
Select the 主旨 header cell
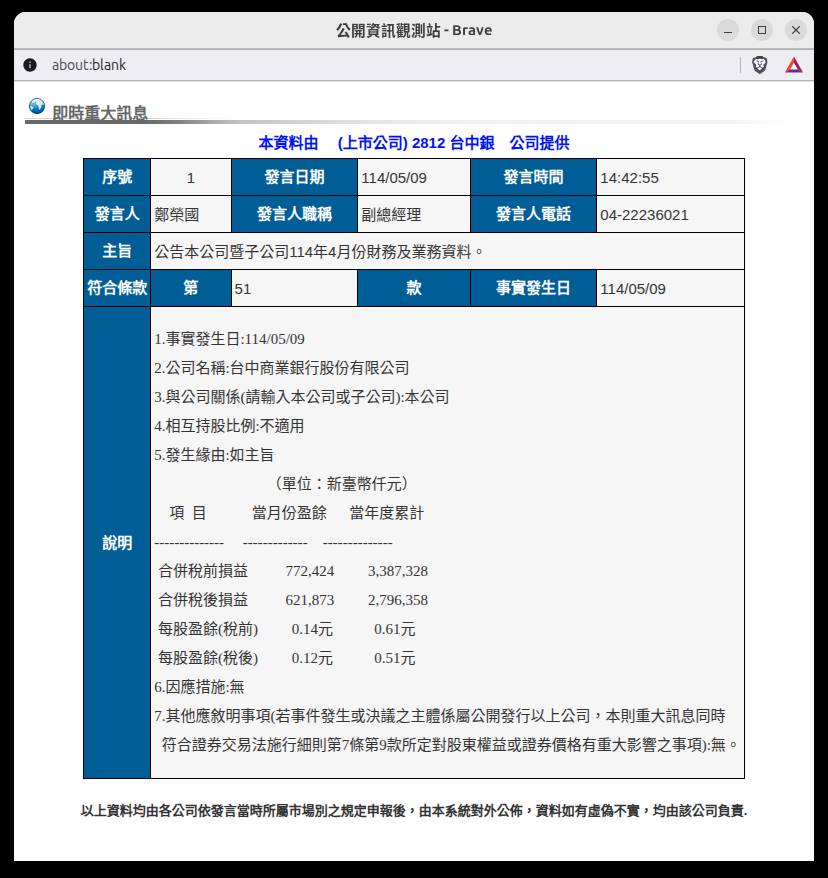click(x=117, y=251)
